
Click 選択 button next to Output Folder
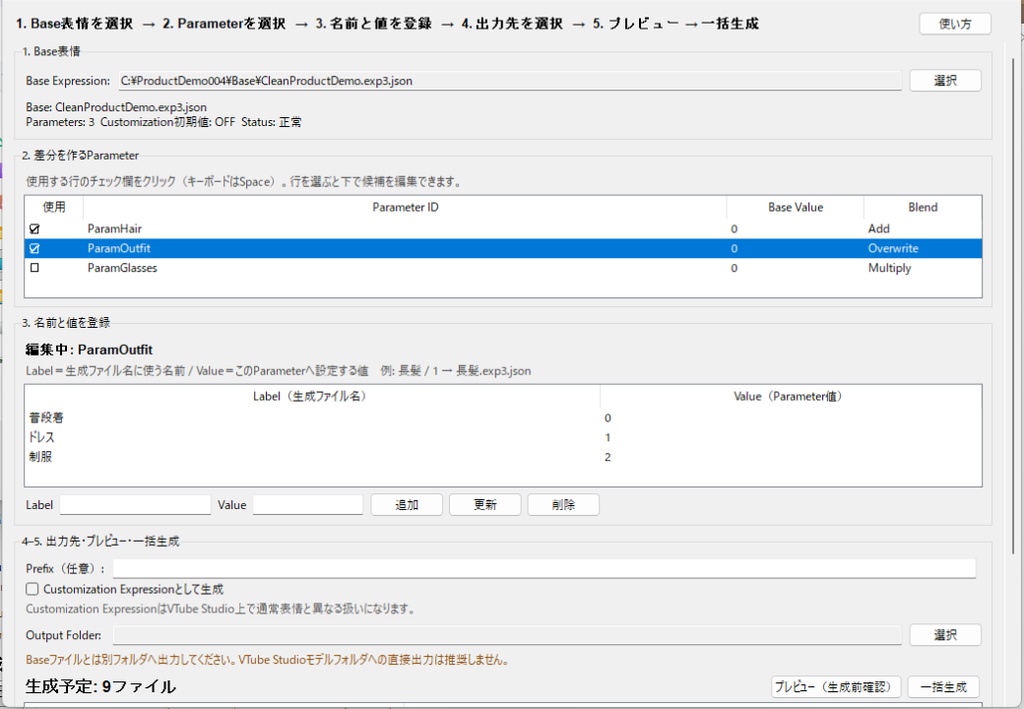(945, 635)
